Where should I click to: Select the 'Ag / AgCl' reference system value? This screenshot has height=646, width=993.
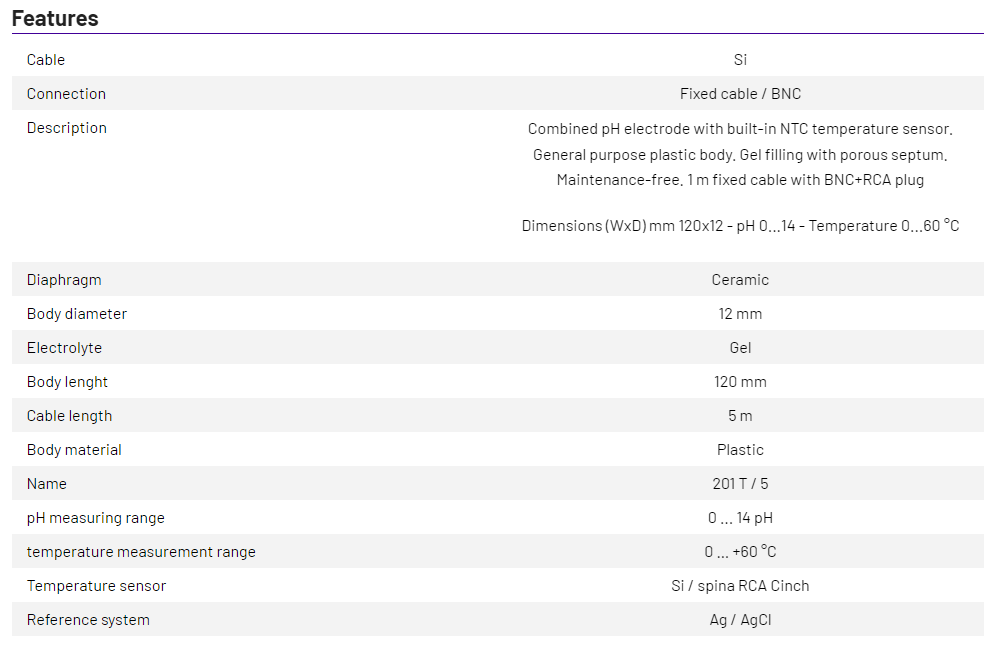tap(740, 620)
